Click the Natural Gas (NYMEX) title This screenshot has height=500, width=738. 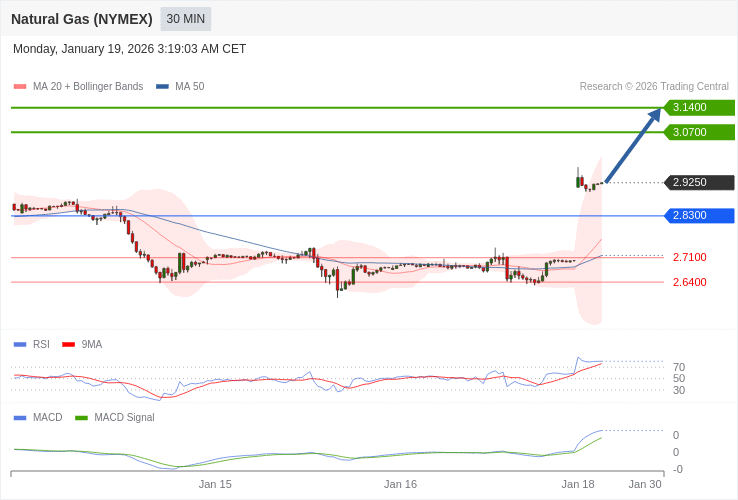click(x=82, y=19)
